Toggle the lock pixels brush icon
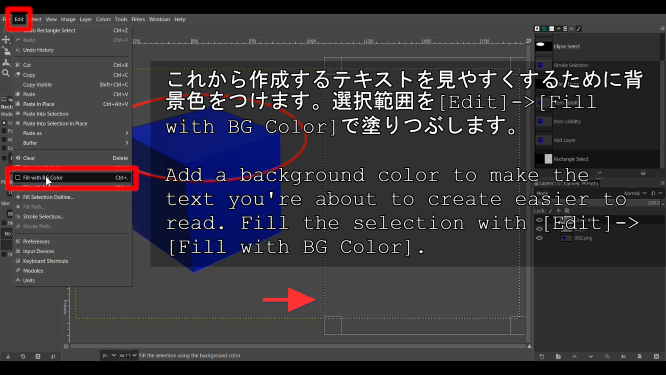Image resolution: width=666 pixels, height=375 pixels. (550, 211)
